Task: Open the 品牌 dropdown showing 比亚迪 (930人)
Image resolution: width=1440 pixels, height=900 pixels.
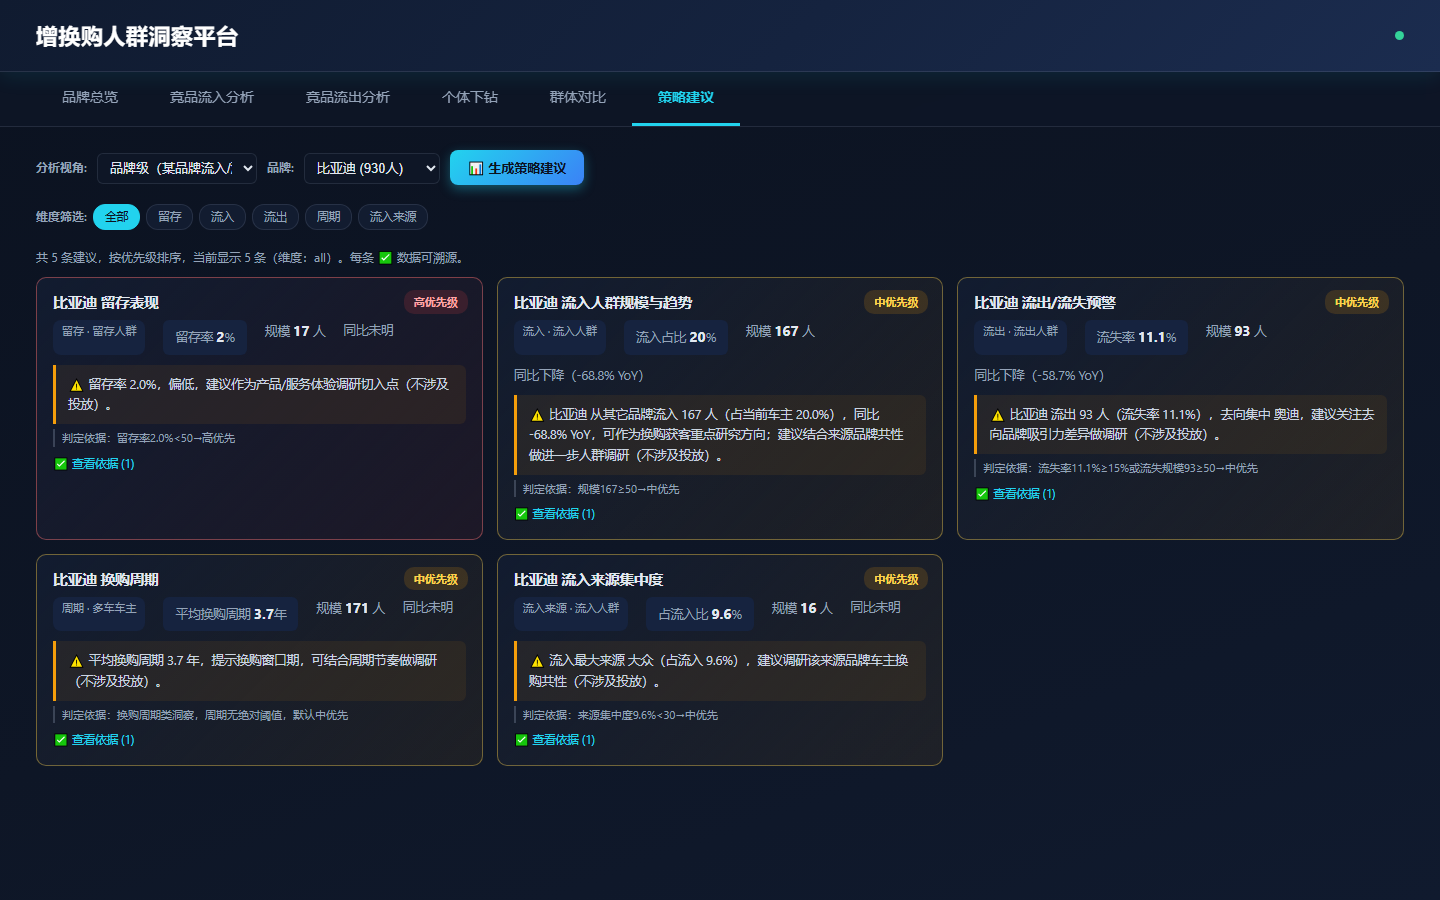Action: [x=372, y=168]
